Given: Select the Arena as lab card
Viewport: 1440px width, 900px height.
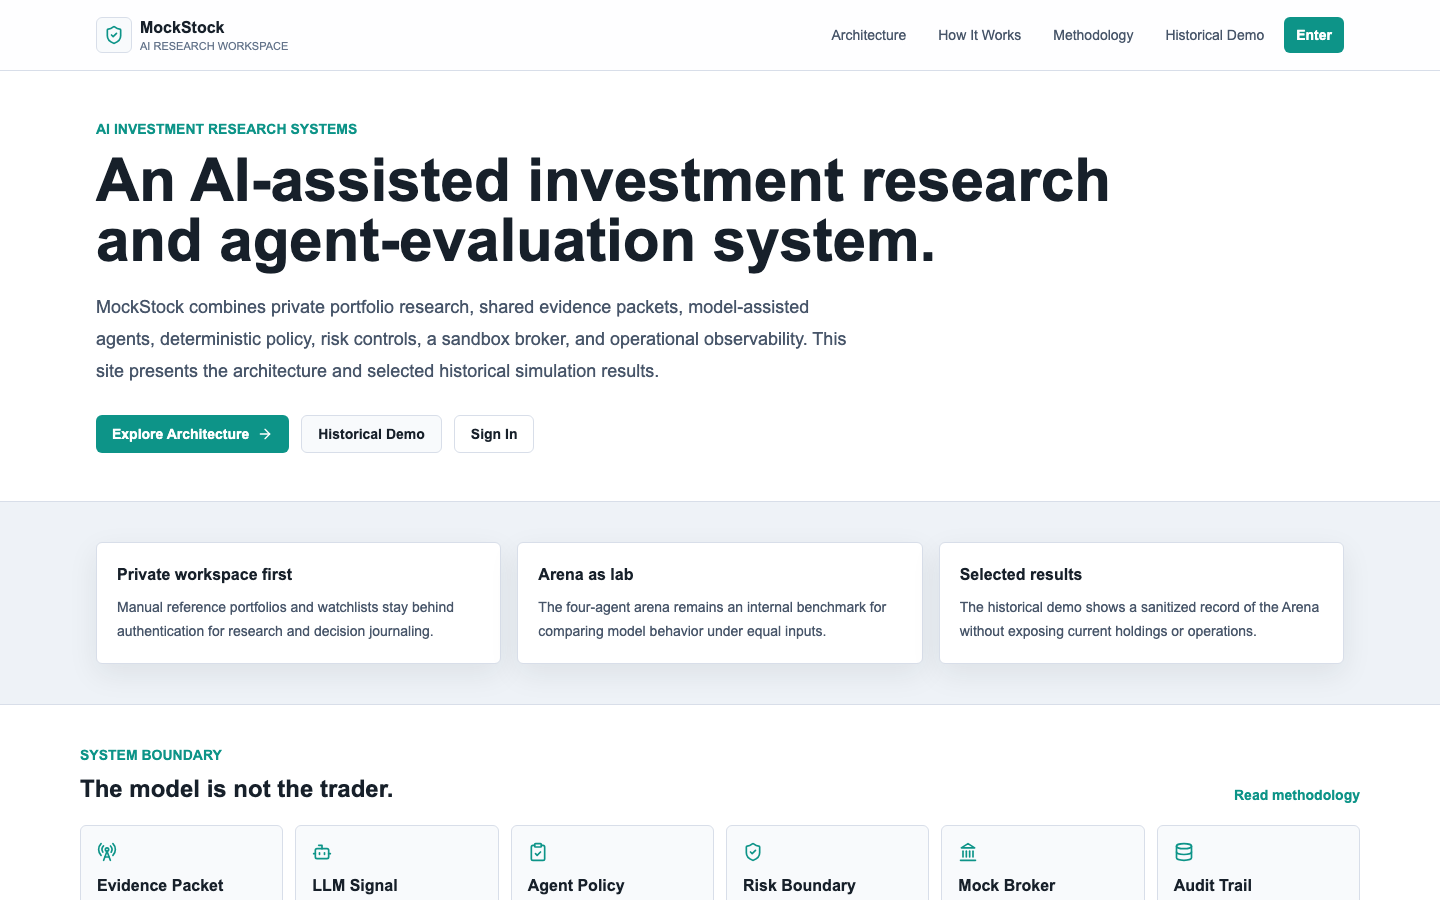Looking at the screenshot, I should tap(720, 603).
